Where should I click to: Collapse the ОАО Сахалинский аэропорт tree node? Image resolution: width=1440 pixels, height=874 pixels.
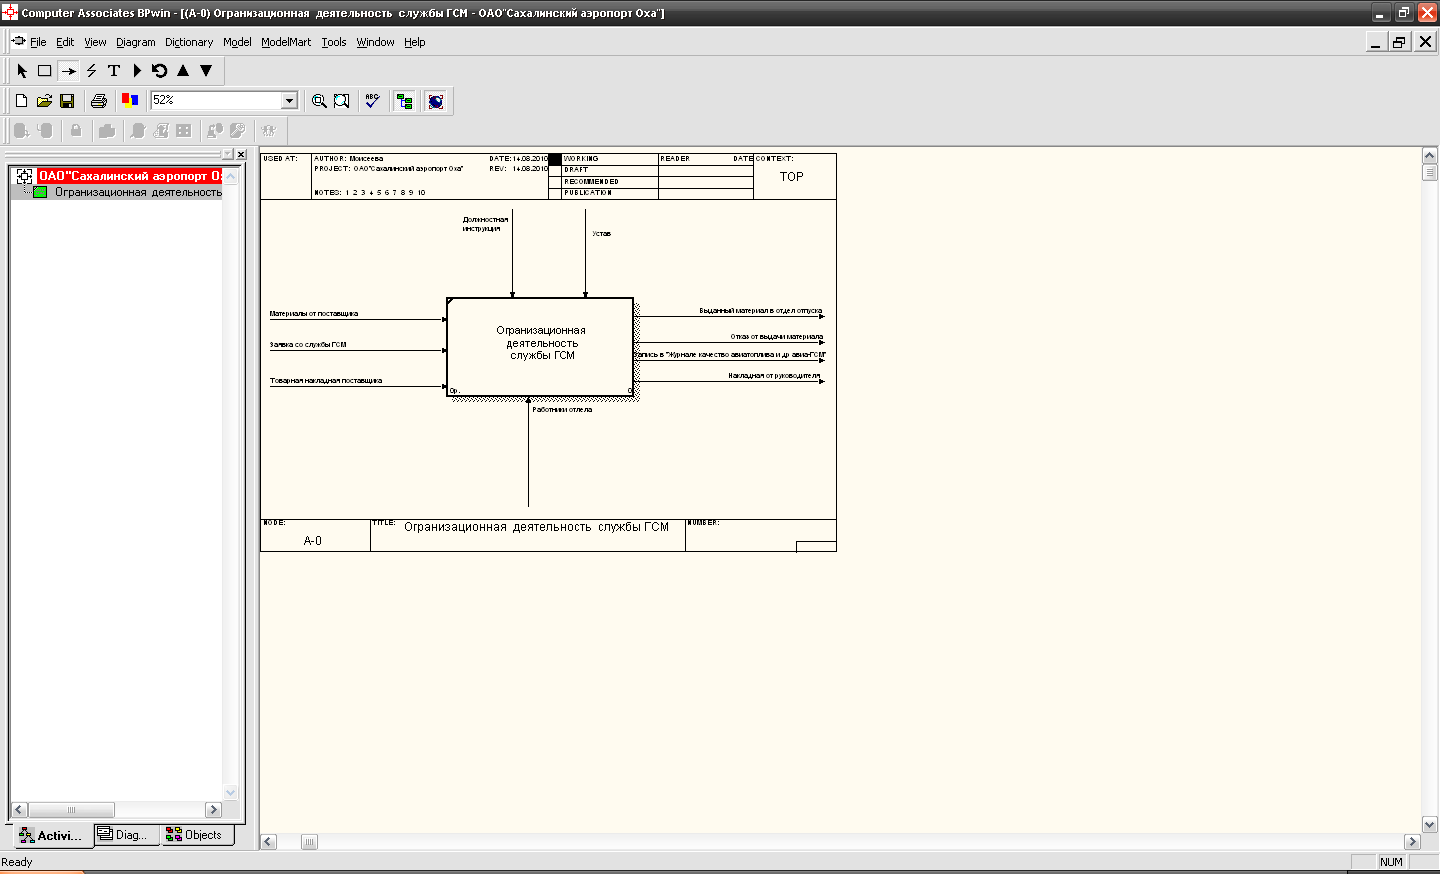(x=24, y=176)
